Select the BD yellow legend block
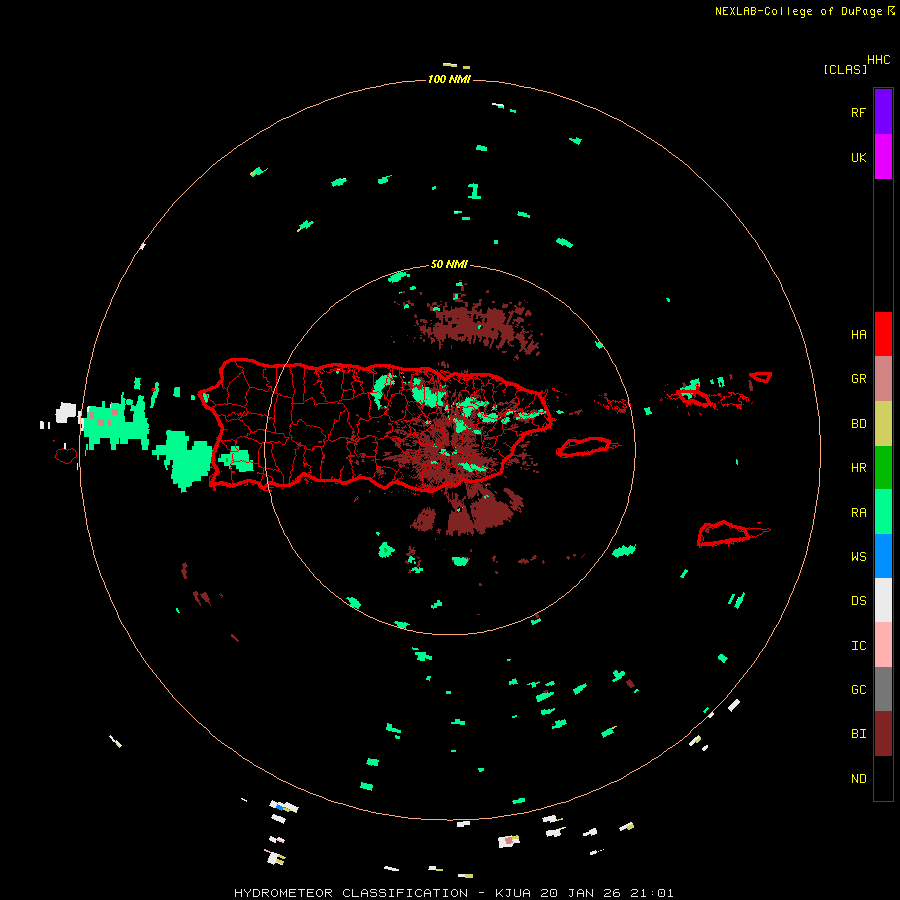 click(883, 424)
